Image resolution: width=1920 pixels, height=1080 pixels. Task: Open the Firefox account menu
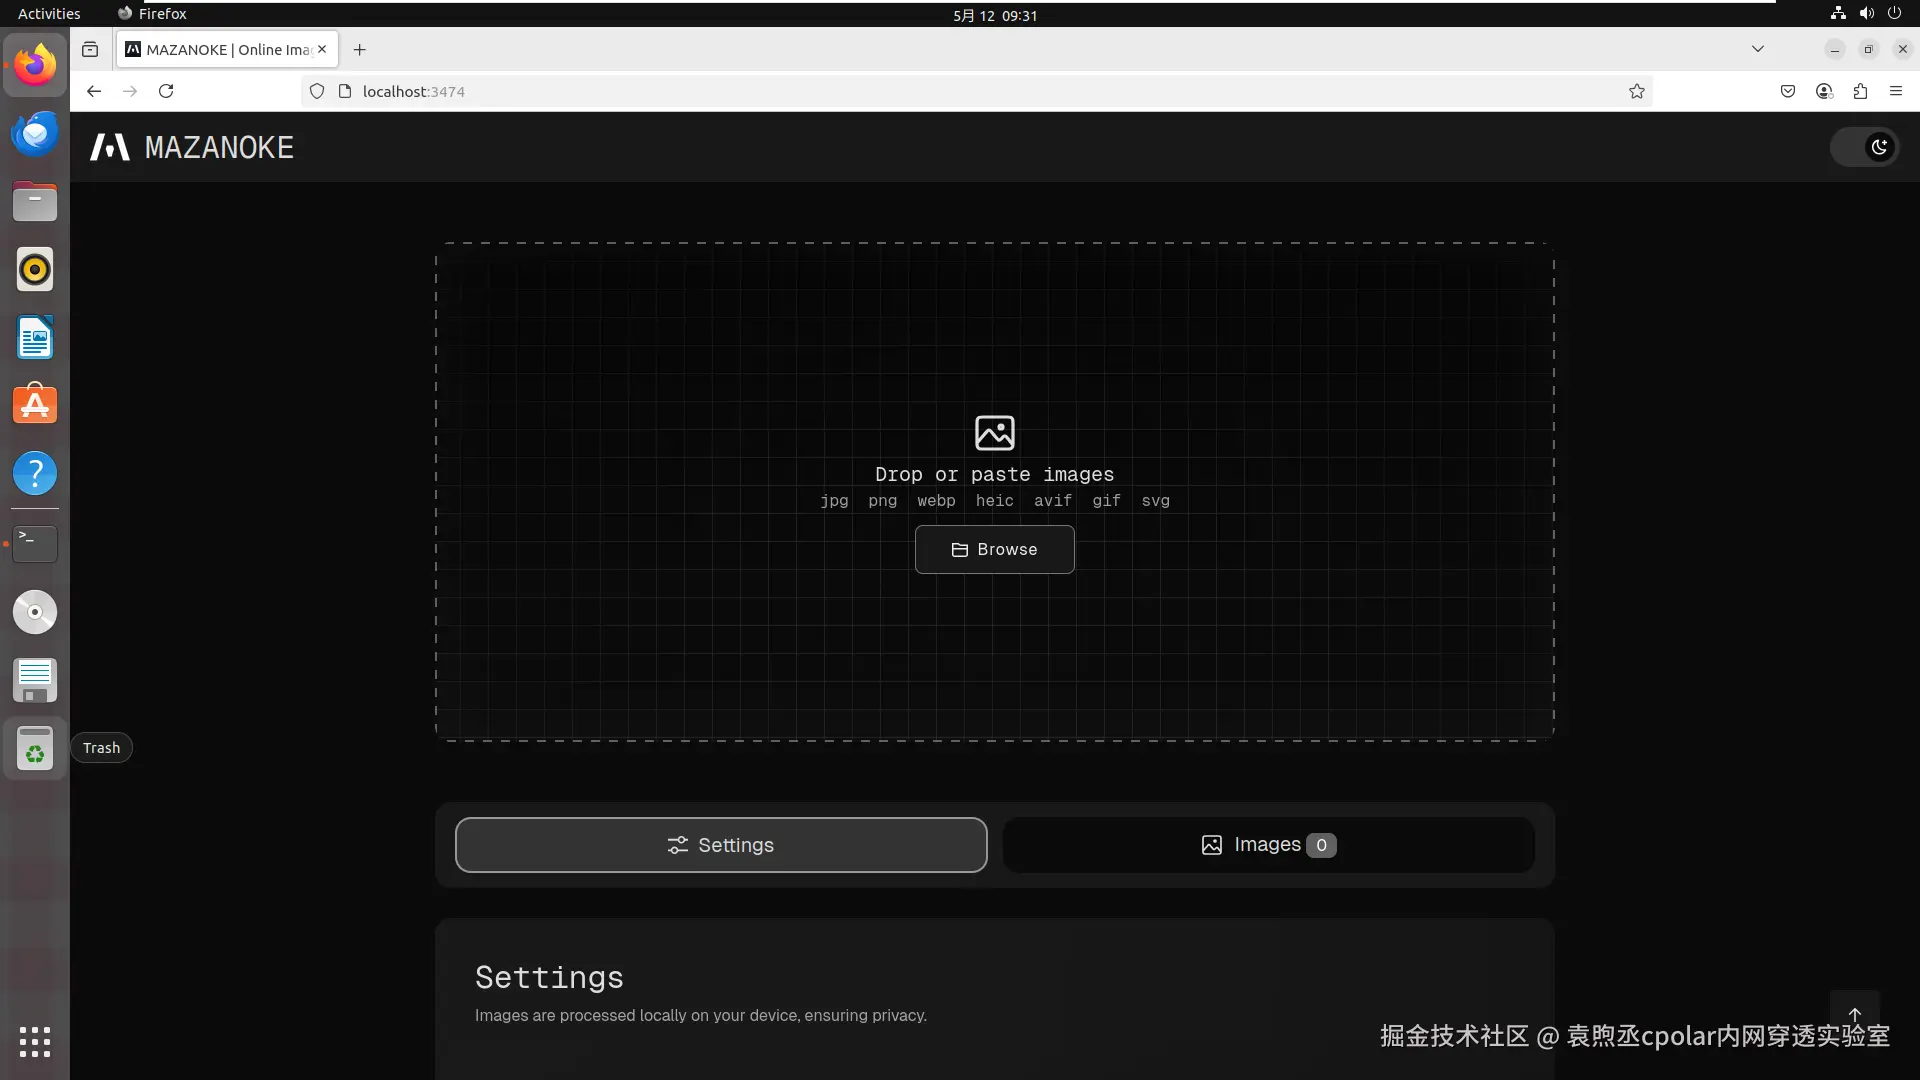pos(1824,91)
